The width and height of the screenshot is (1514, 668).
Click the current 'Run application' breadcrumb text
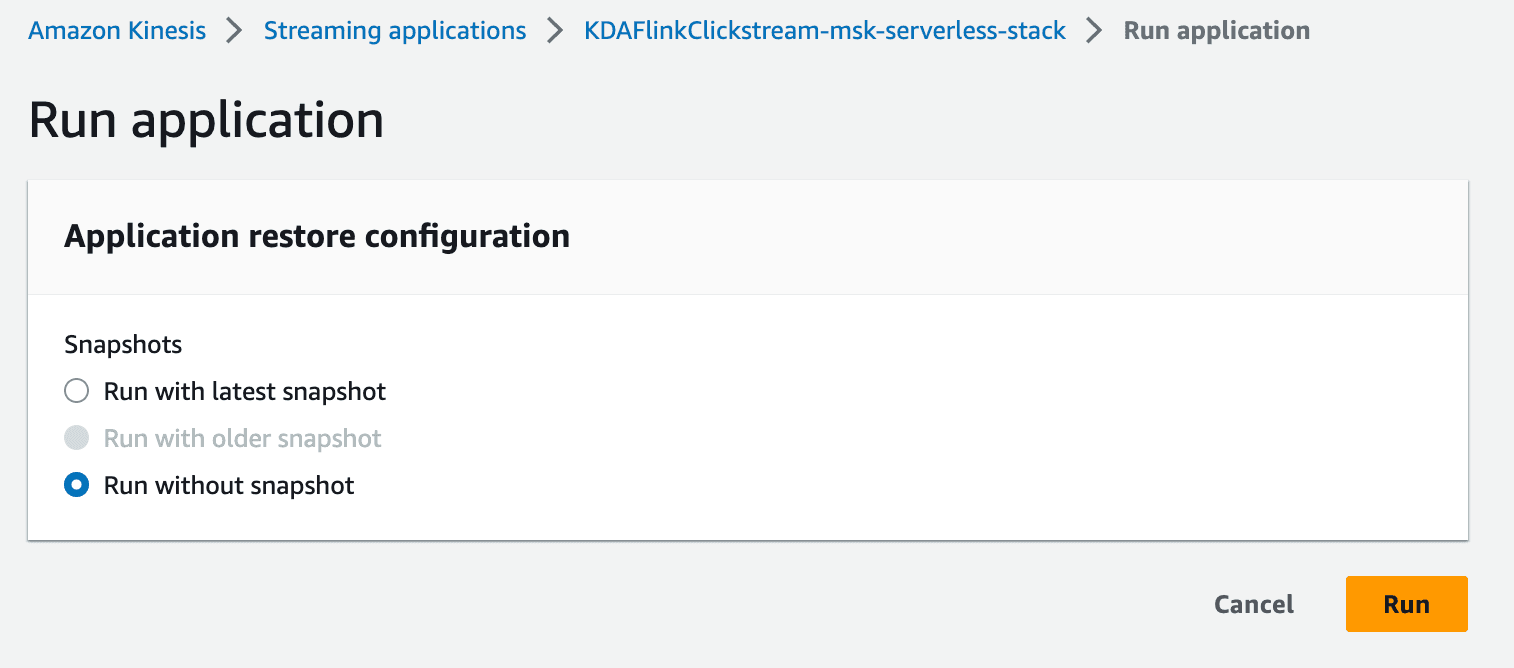(1217, 30)
